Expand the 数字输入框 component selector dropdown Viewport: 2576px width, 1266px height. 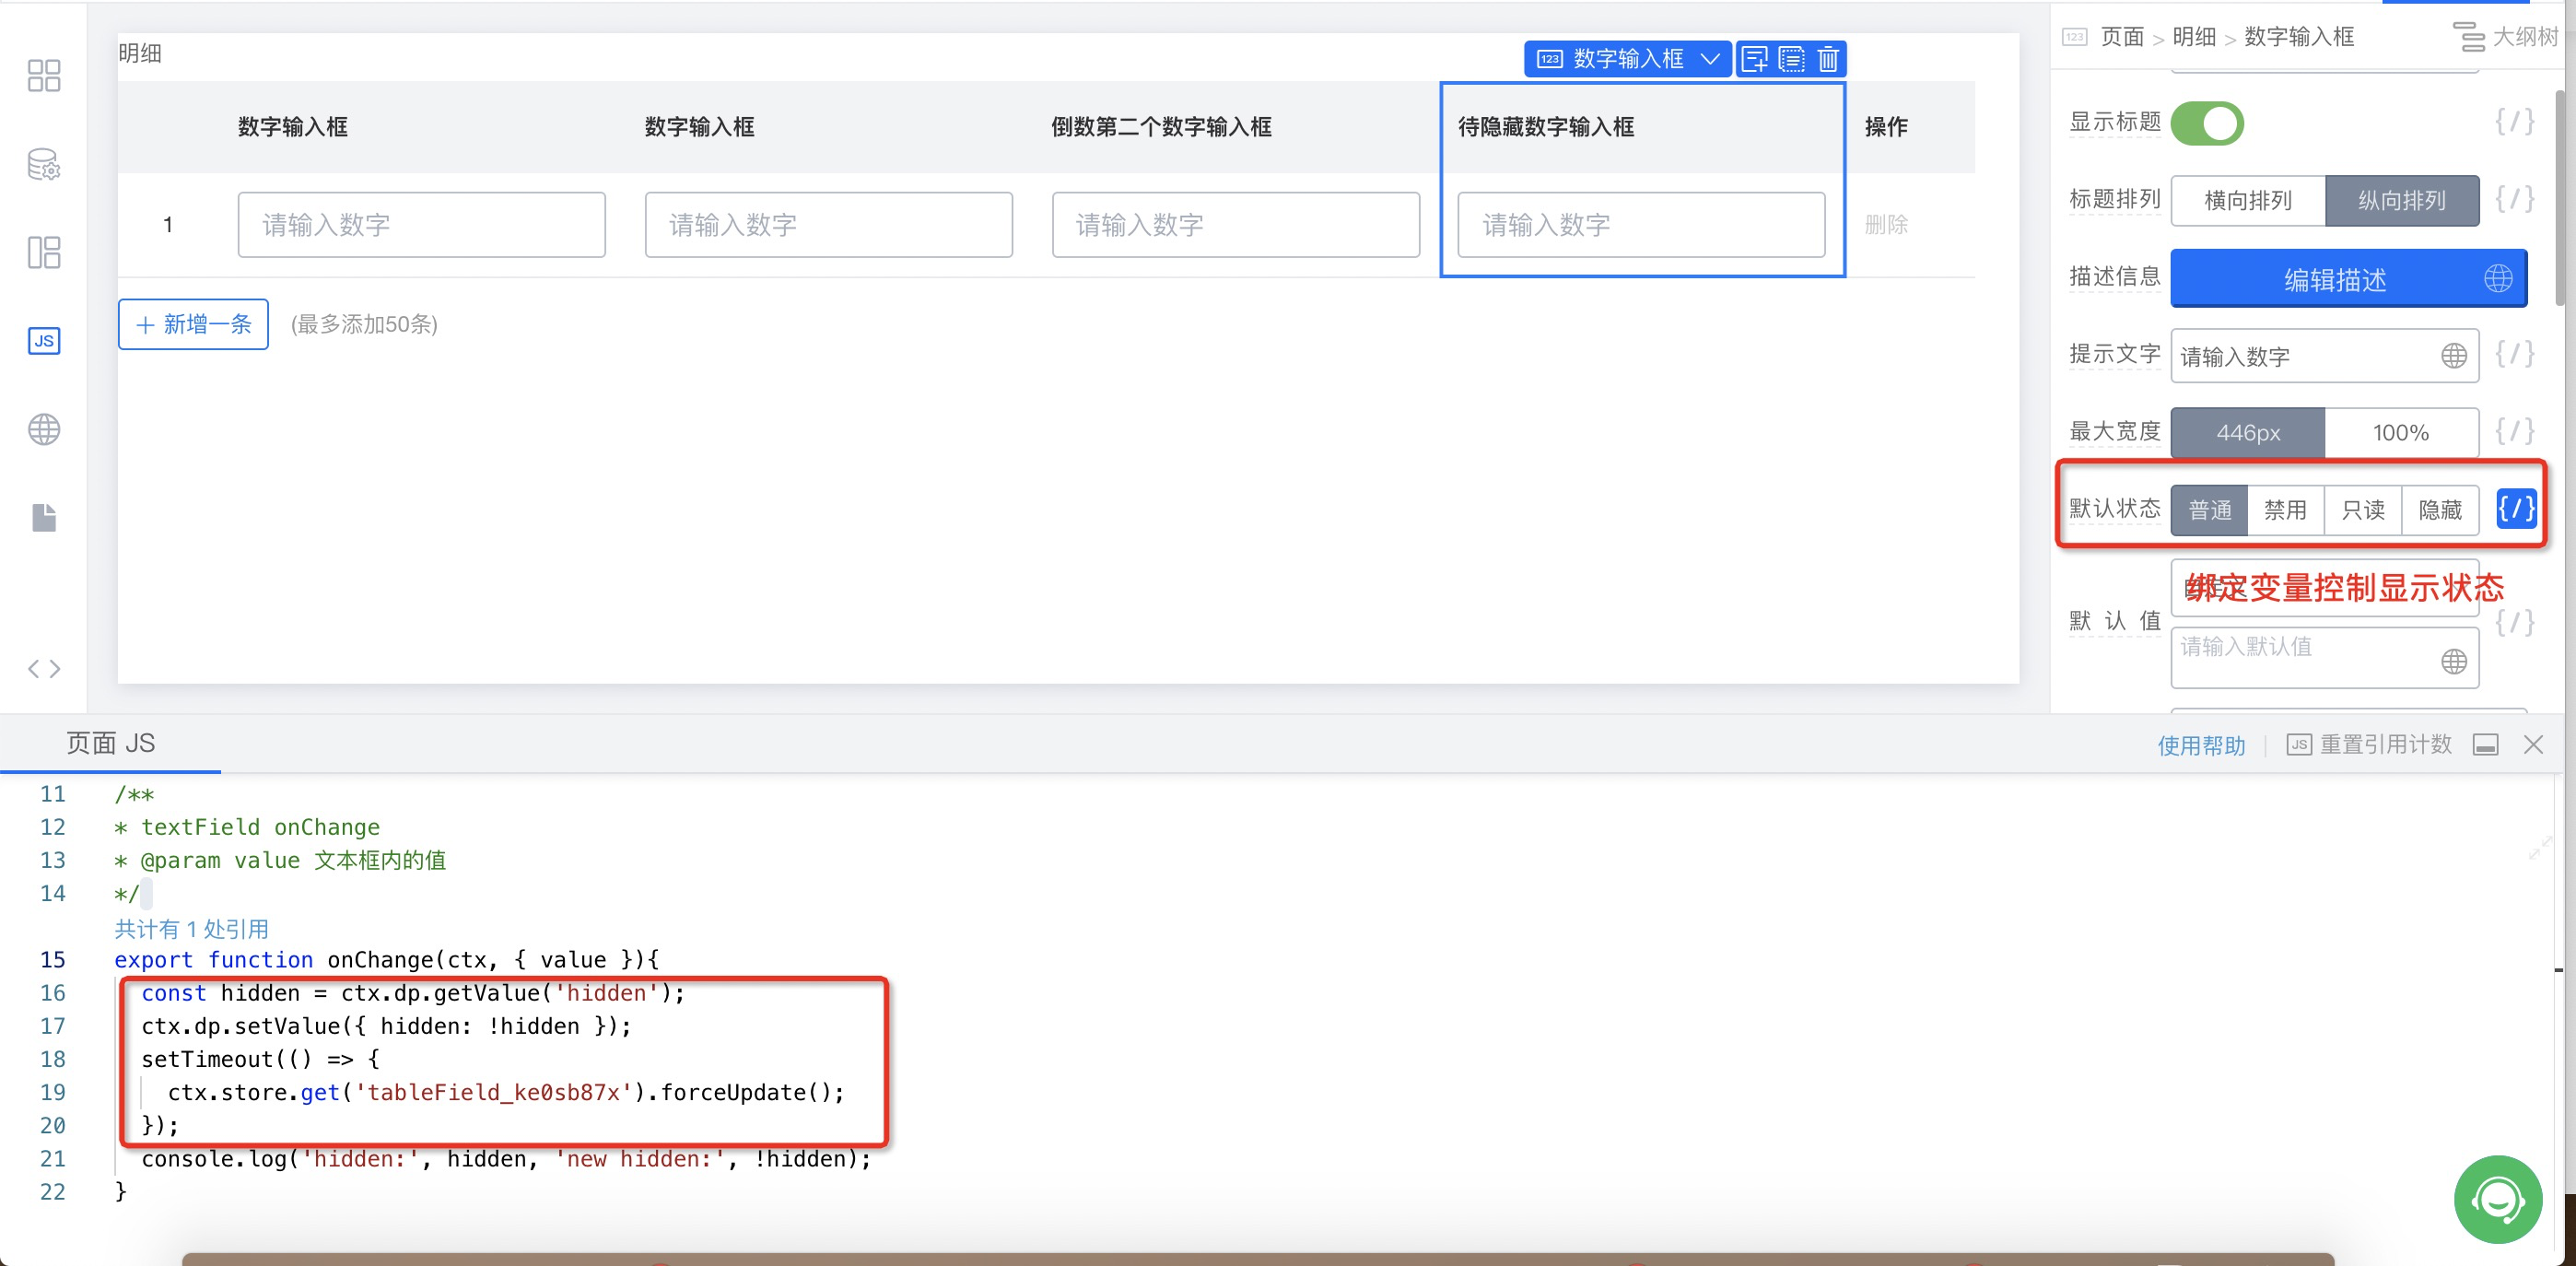tap(1711, 59)
